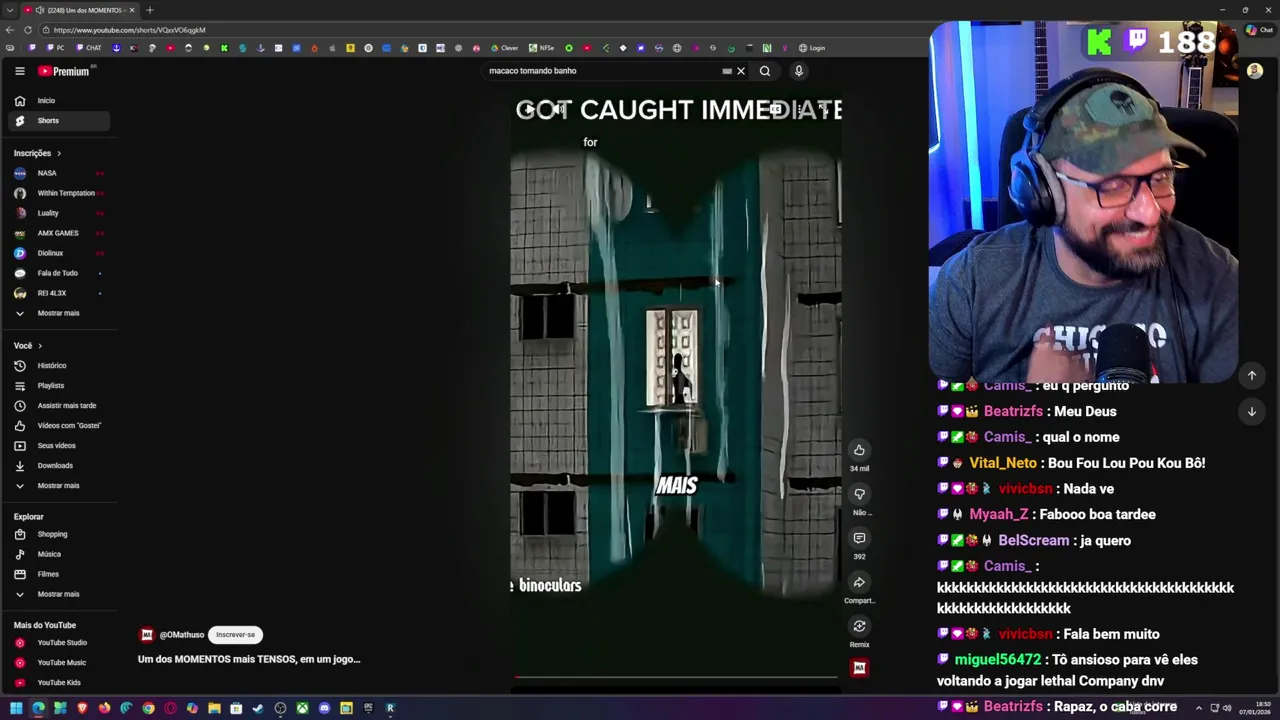Open the CHAT bookmark
1280x720 pixels.
pyautogui.click(x=89, y=48)
